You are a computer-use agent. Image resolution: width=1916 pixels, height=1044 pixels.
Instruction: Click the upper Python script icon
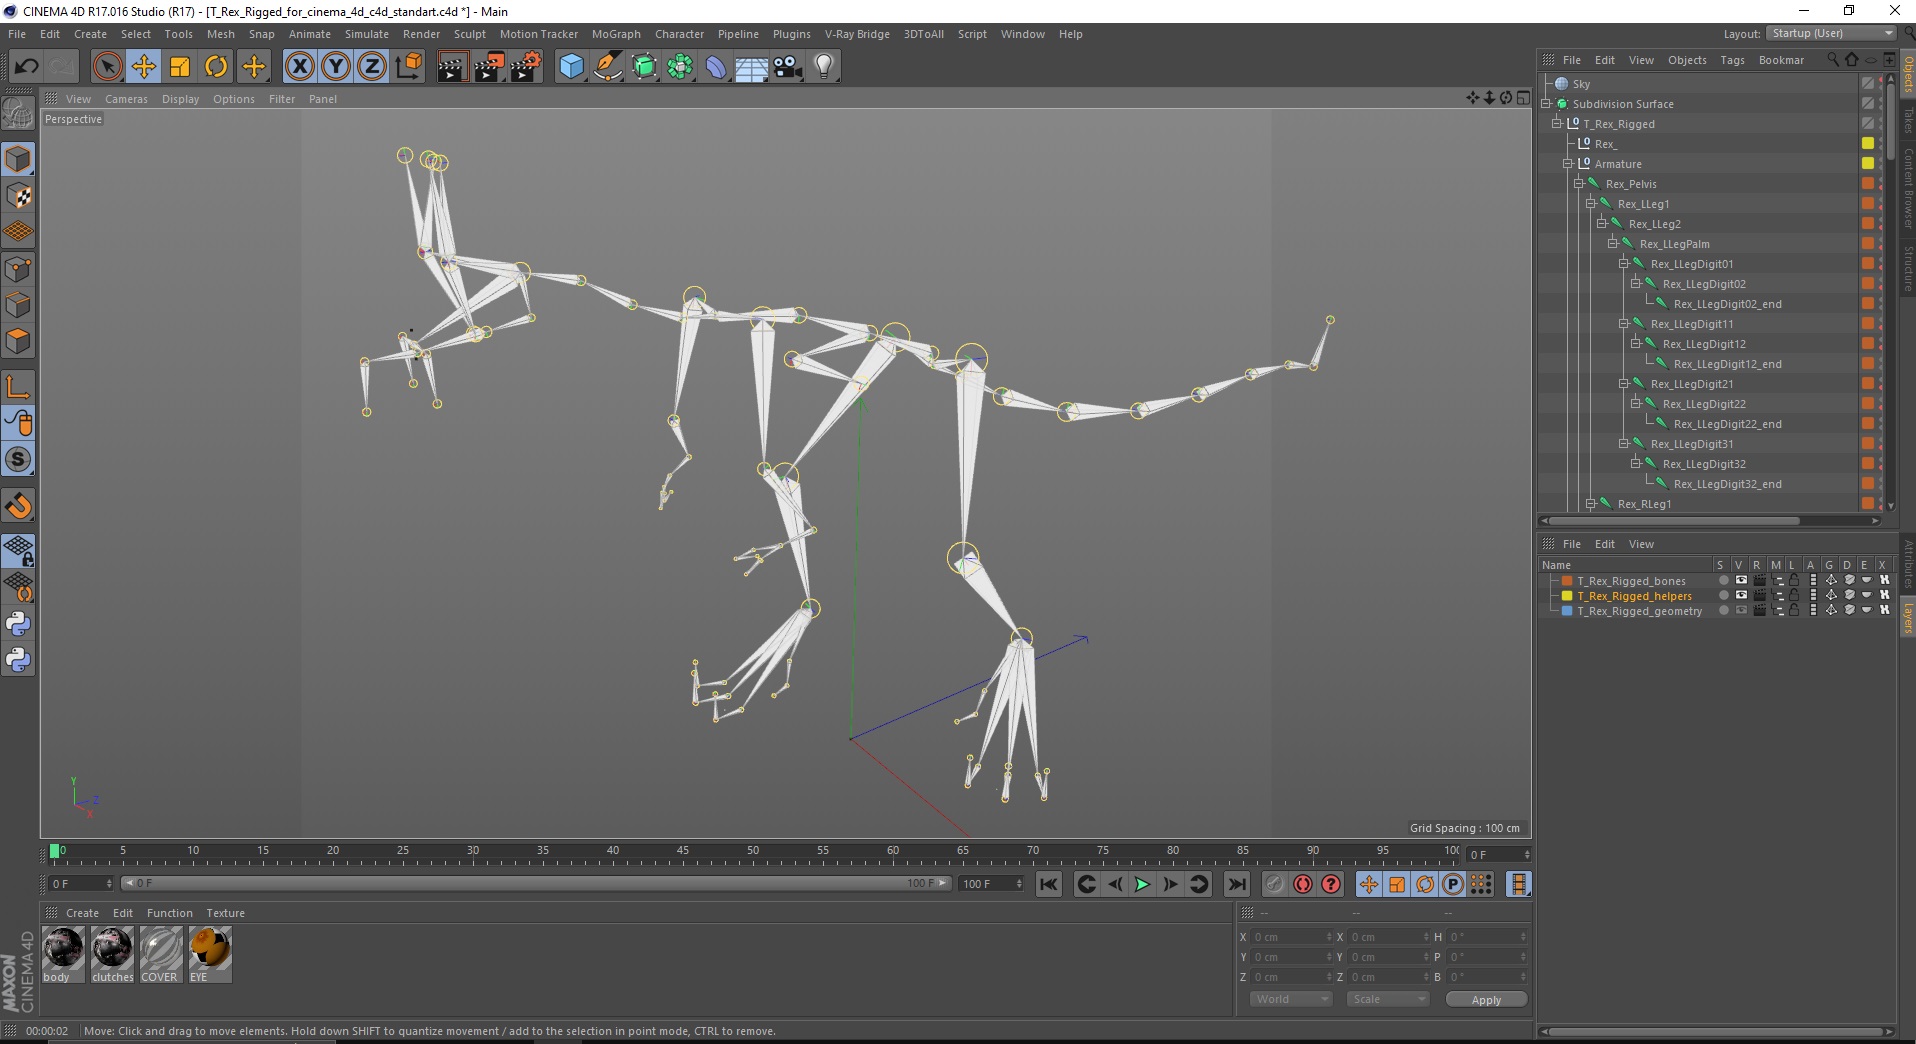(18, 624)
